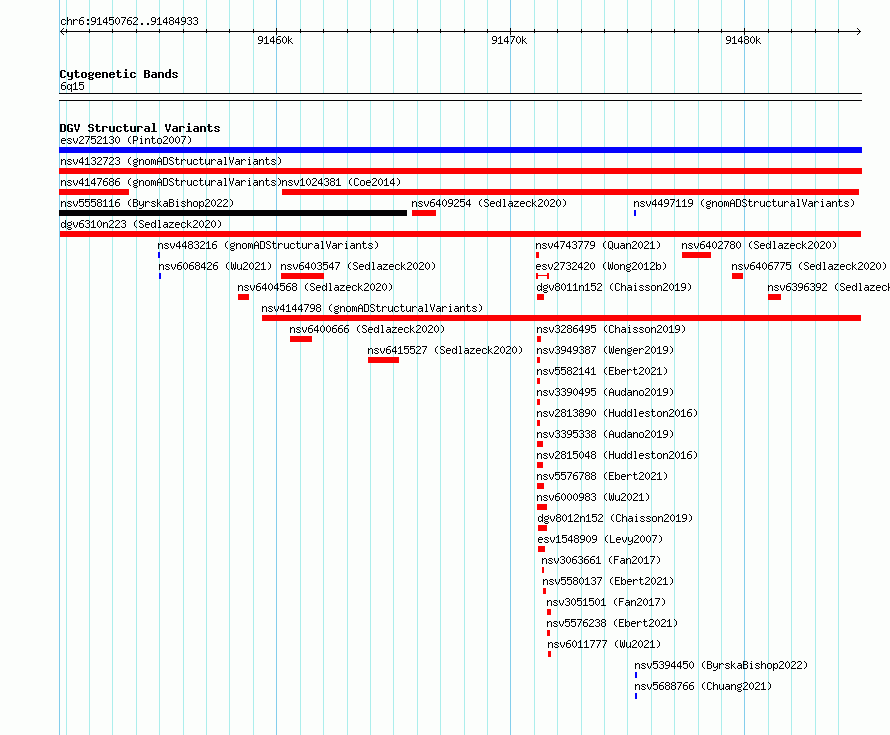890x735 pixels.
Task: Select the red nsv6402780 variant bar
Action: coord(696,255)
